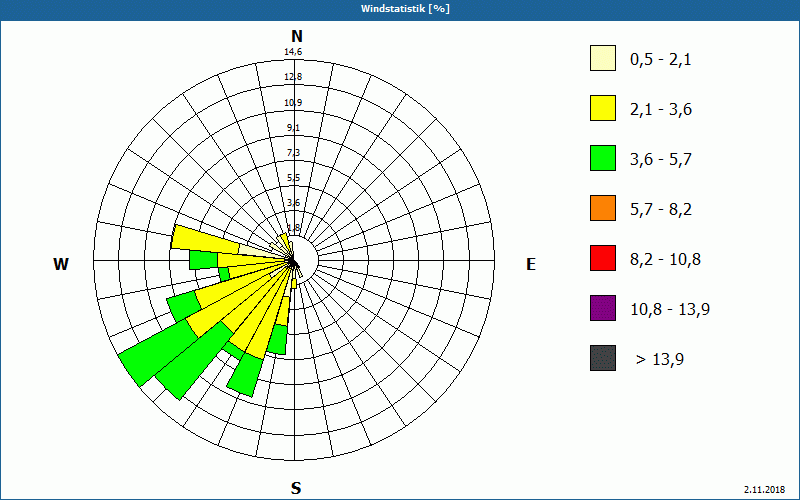Screen dimensions: 800x500
Task: Click the N compass label
Action: click(x=297, y=36)
